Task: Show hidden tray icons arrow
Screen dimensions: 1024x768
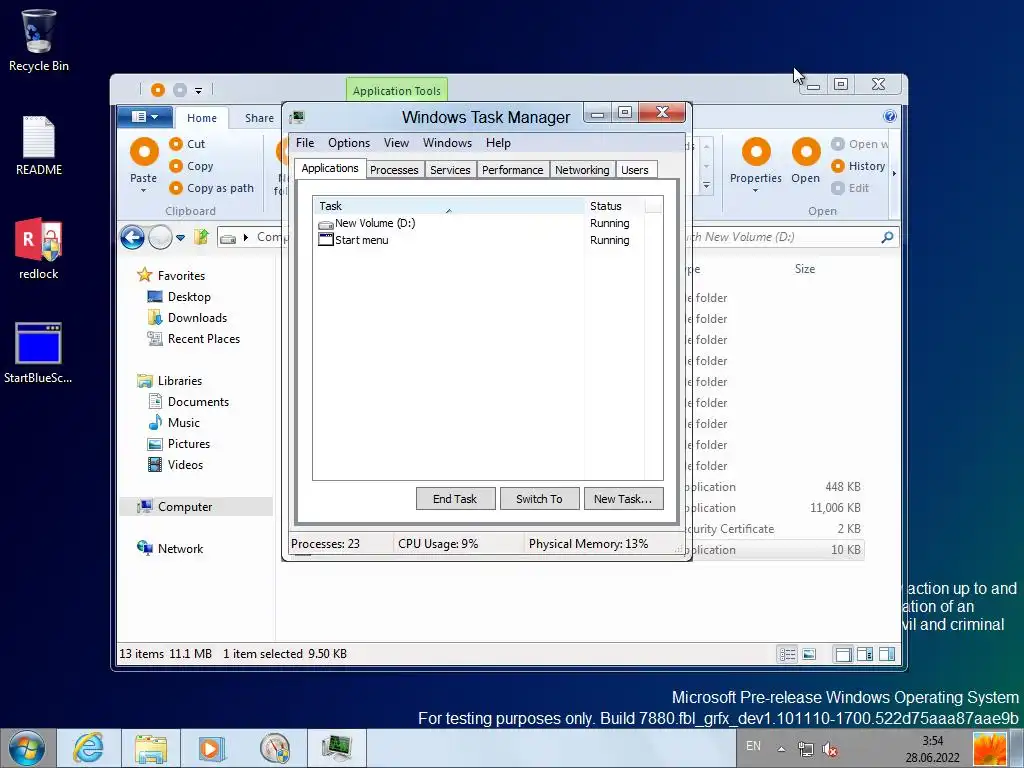Action: click(x=781, y=749)
